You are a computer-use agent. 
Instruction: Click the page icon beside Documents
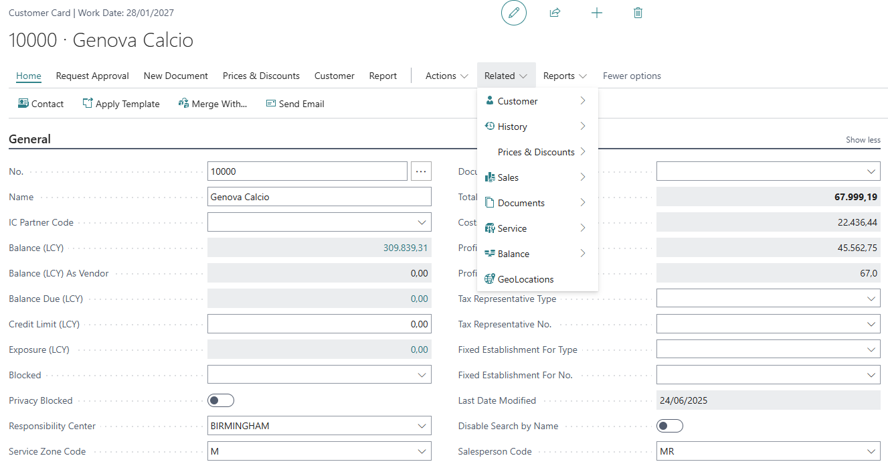[490, 202]
